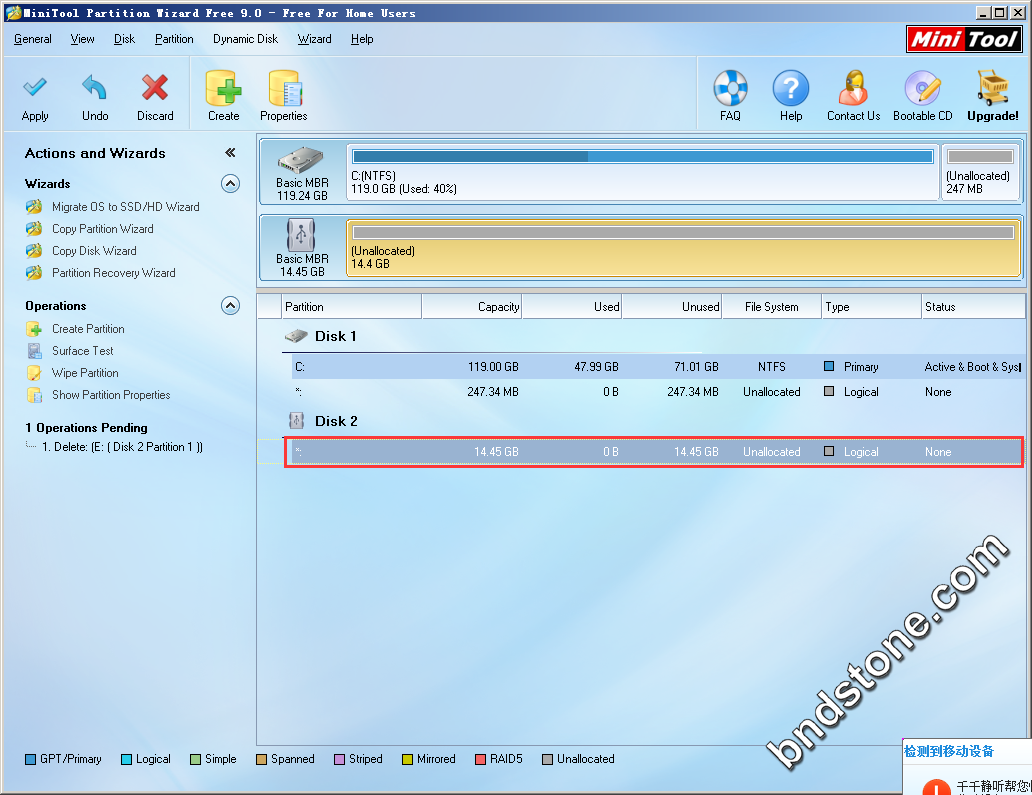Click the Upgrade shopping cart icon
1032x795 pixels.
pos(993,88)
